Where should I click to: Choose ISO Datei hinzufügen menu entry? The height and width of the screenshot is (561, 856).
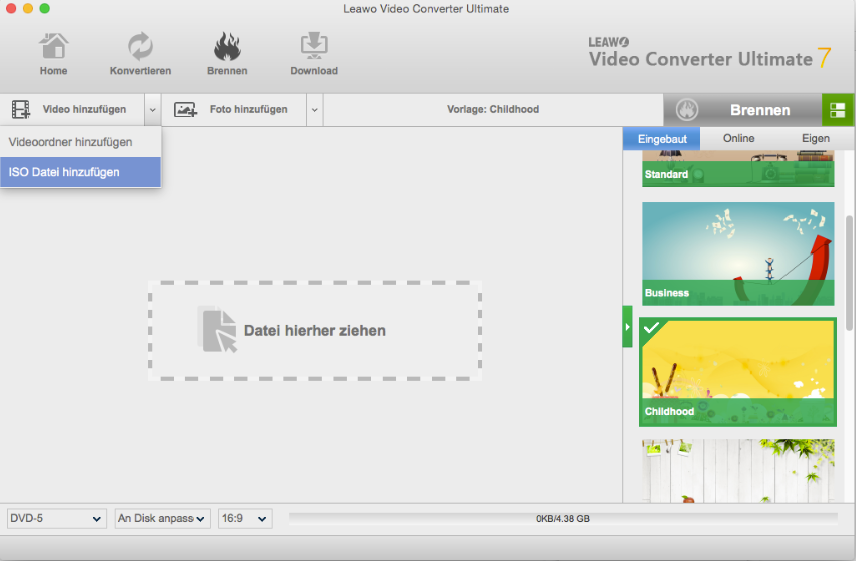pyautogui.click(x=81, y=172)
